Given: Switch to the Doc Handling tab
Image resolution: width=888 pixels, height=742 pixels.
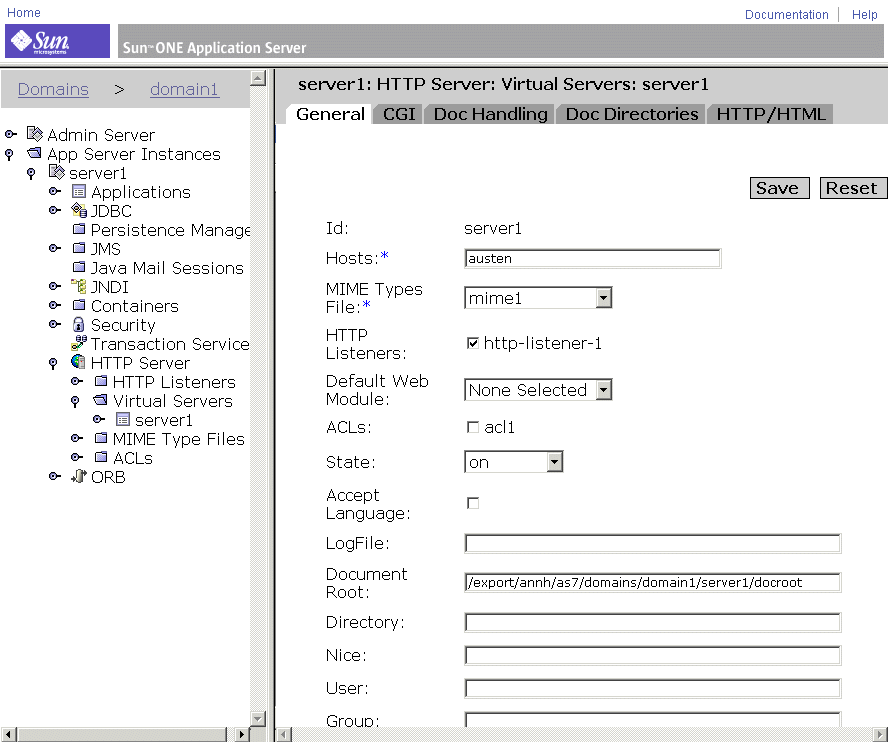Looking at the screenshot, I should (490, 114).
